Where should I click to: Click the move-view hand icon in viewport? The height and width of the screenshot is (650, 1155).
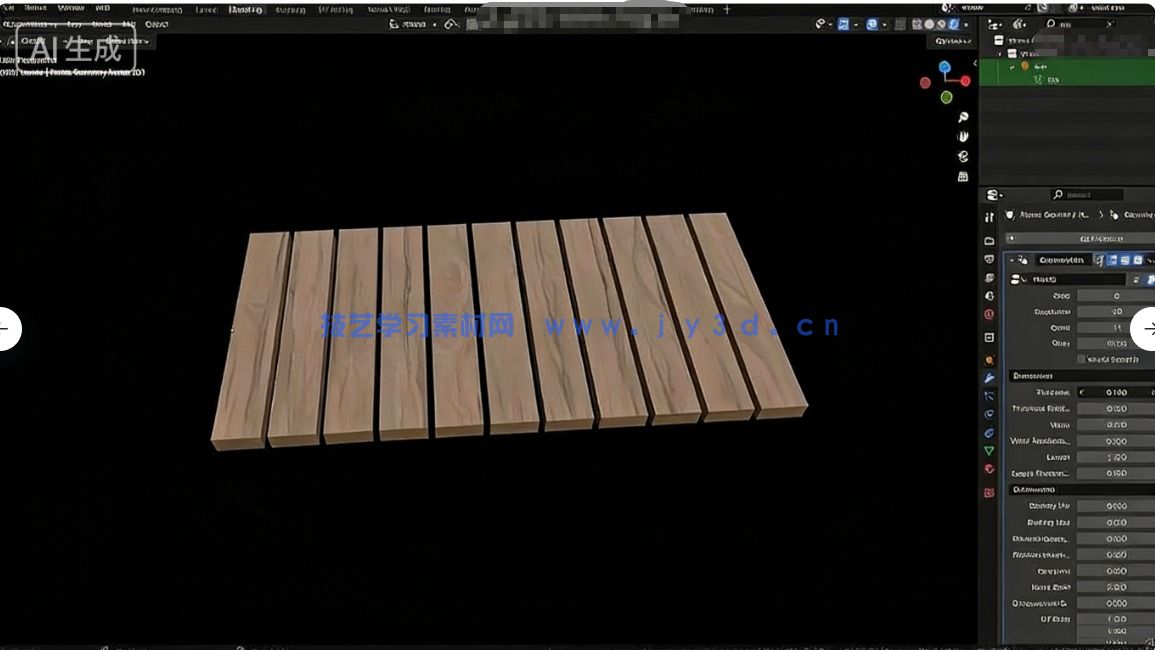[962, 136]
